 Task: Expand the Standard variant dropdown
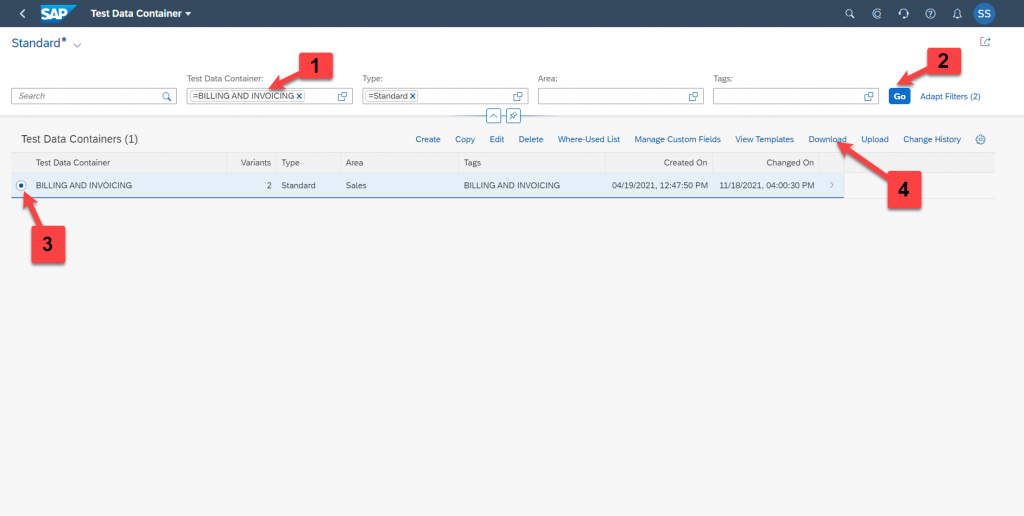tap(77, 45)
